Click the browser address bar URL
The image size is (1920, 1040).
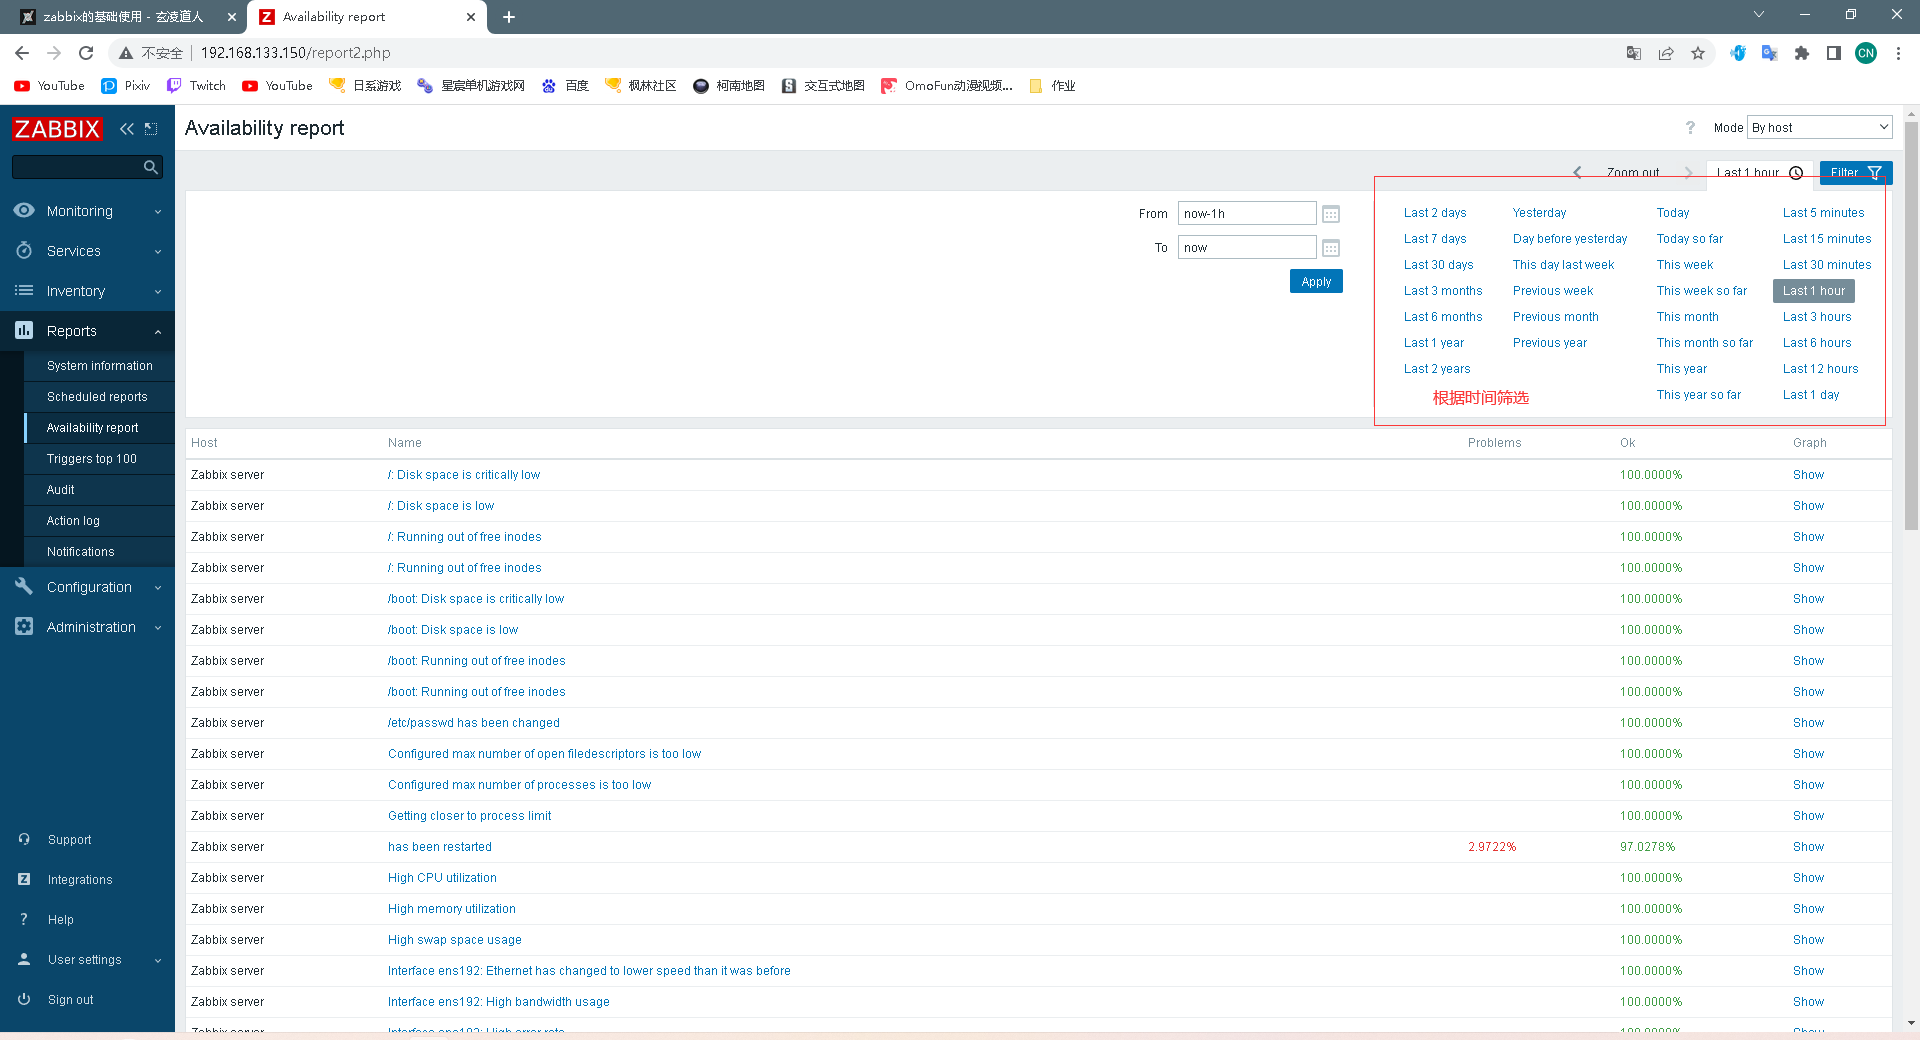(x=296, y=53)
